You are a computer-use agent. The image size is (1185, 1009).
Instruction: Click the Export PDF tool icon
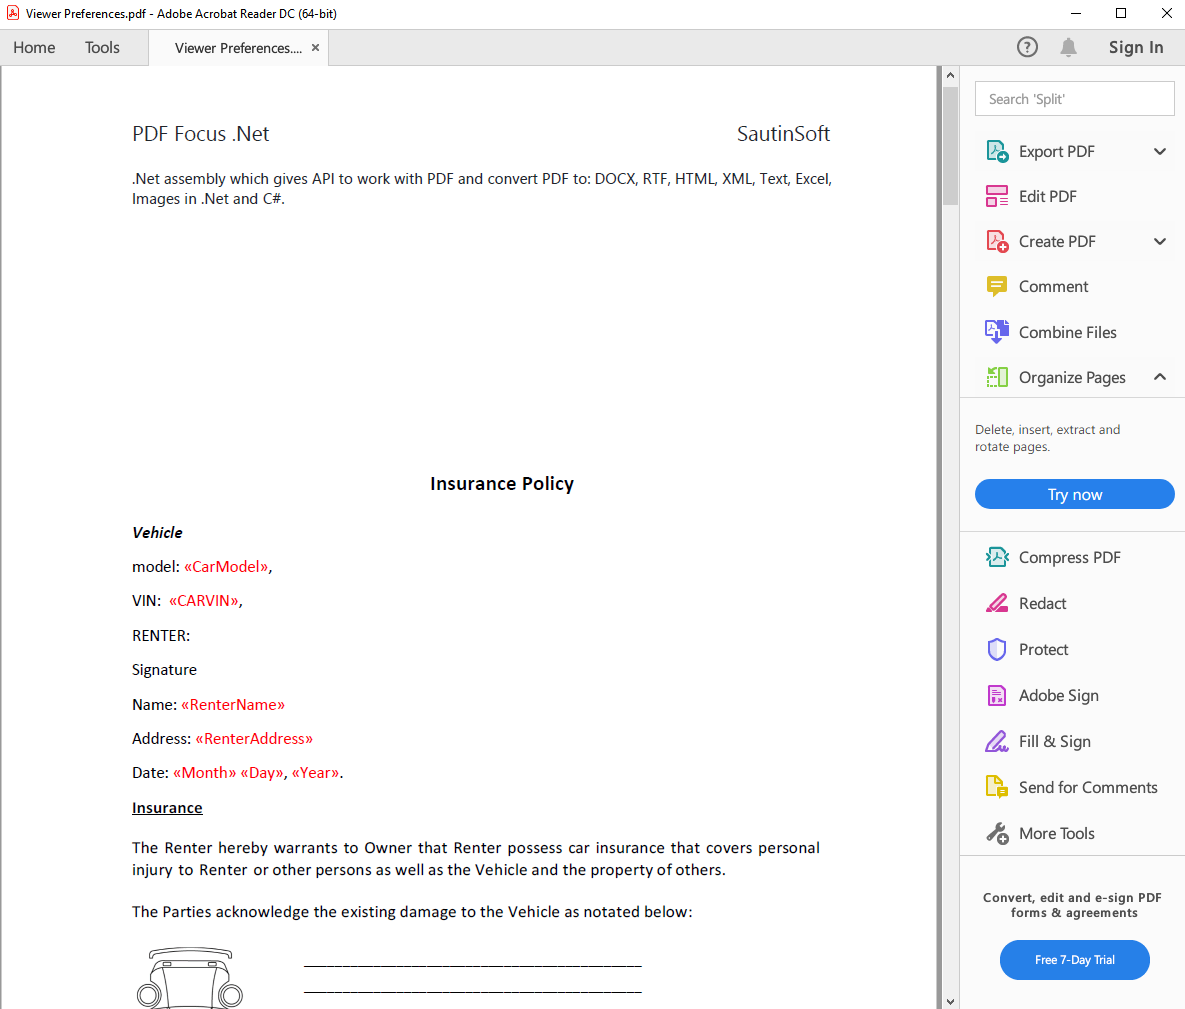(997, 151)
